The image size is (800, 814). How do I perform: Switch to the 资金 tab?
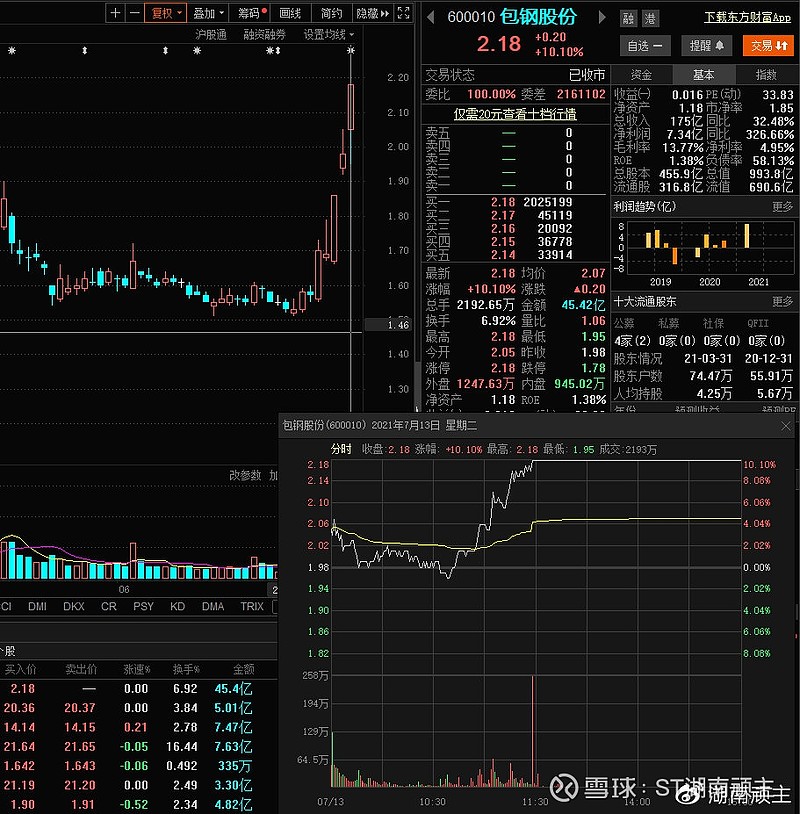pyautogui.click(x=641, y=75)
